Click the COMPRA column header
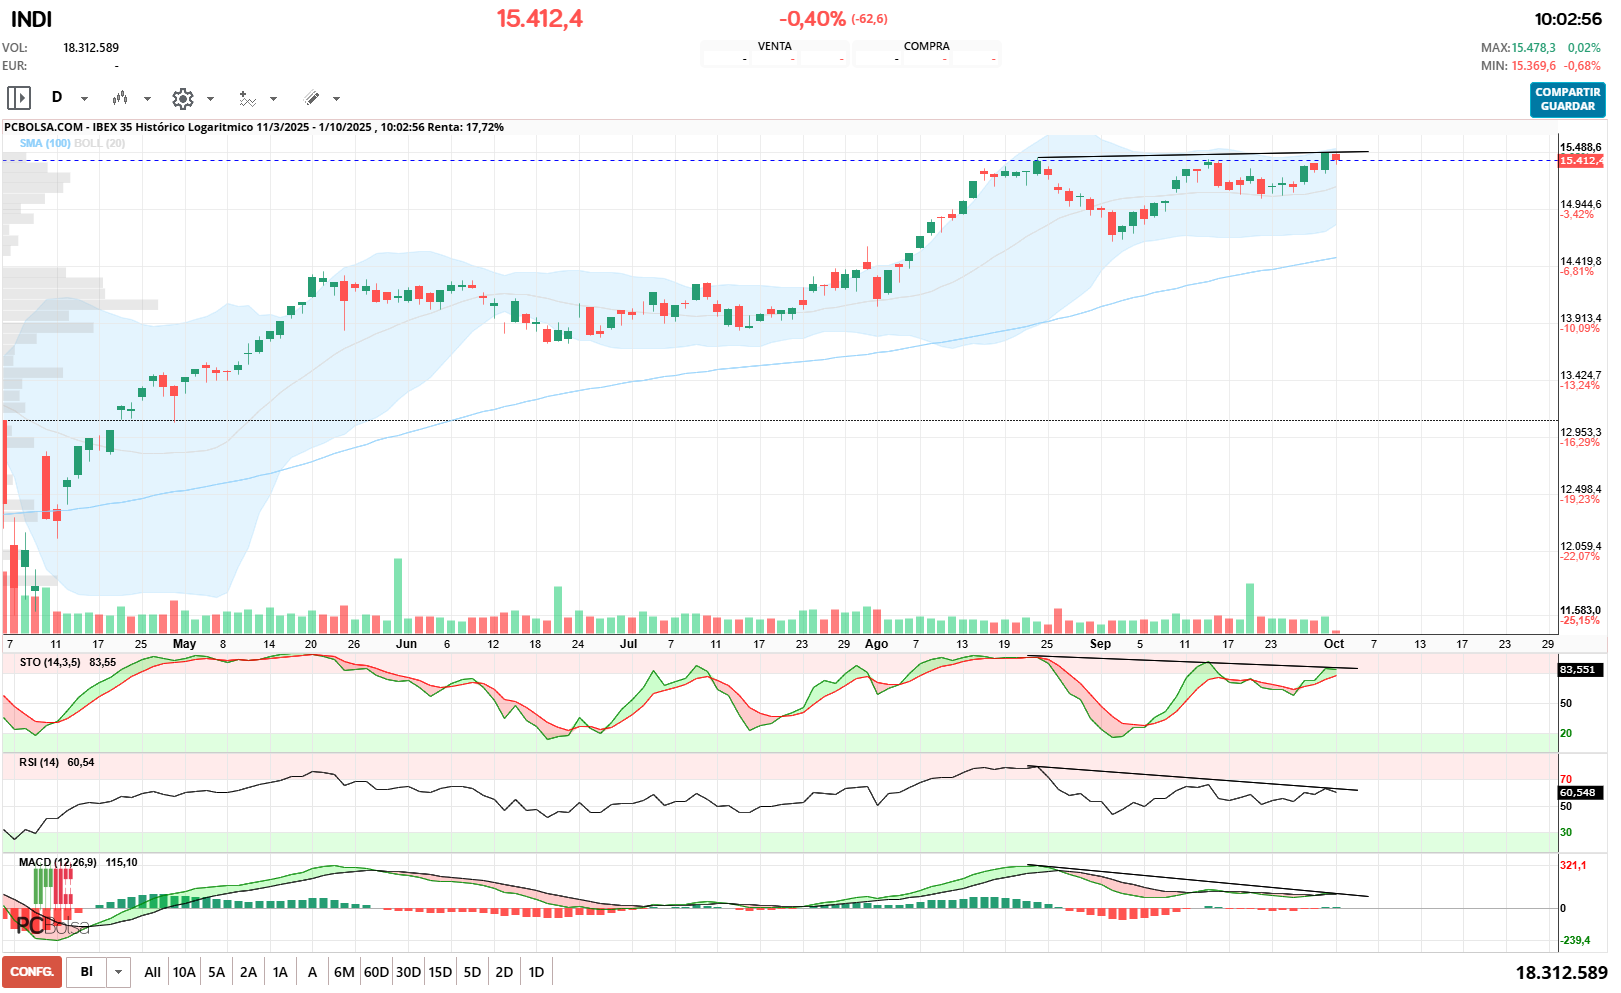 (x=927, y=46)
